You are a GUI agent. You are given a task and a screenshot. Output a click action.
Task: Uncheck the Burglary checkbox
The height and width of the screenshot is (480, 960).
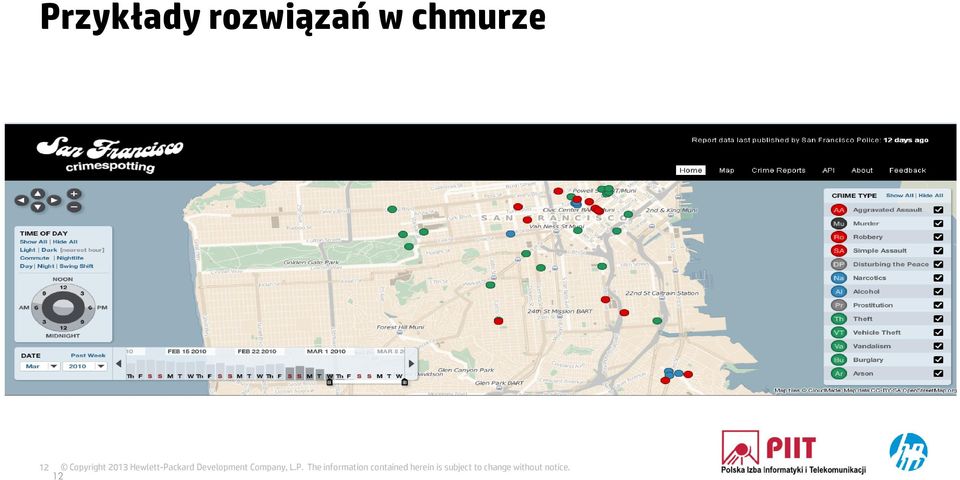coord(938,359)
